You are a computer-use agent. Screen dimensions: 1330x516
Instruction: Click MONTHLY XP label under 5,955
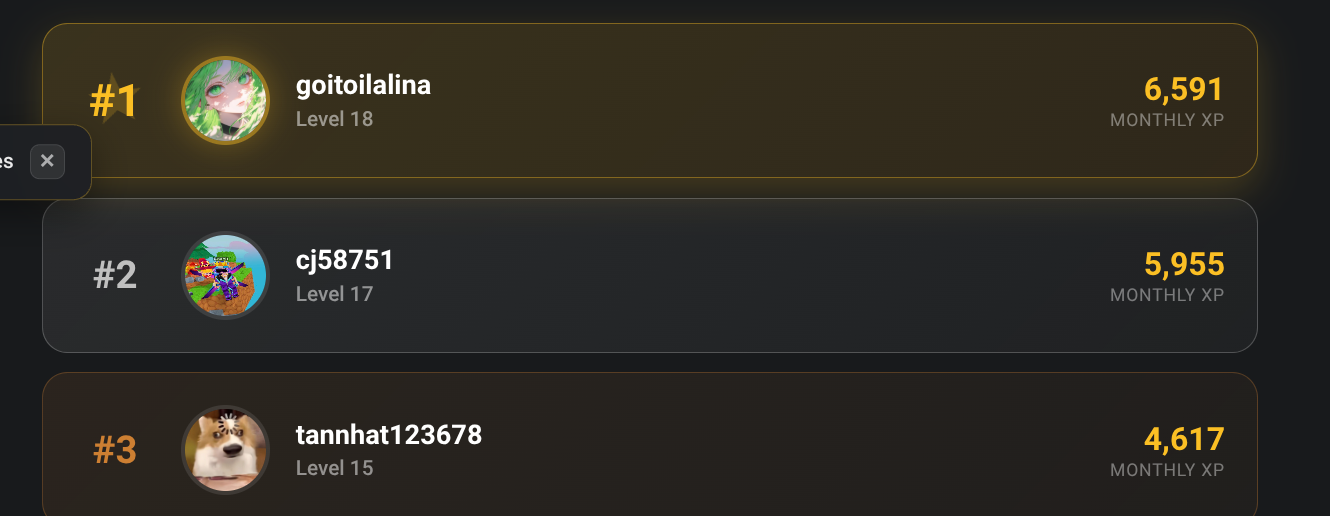point(1167,295)
